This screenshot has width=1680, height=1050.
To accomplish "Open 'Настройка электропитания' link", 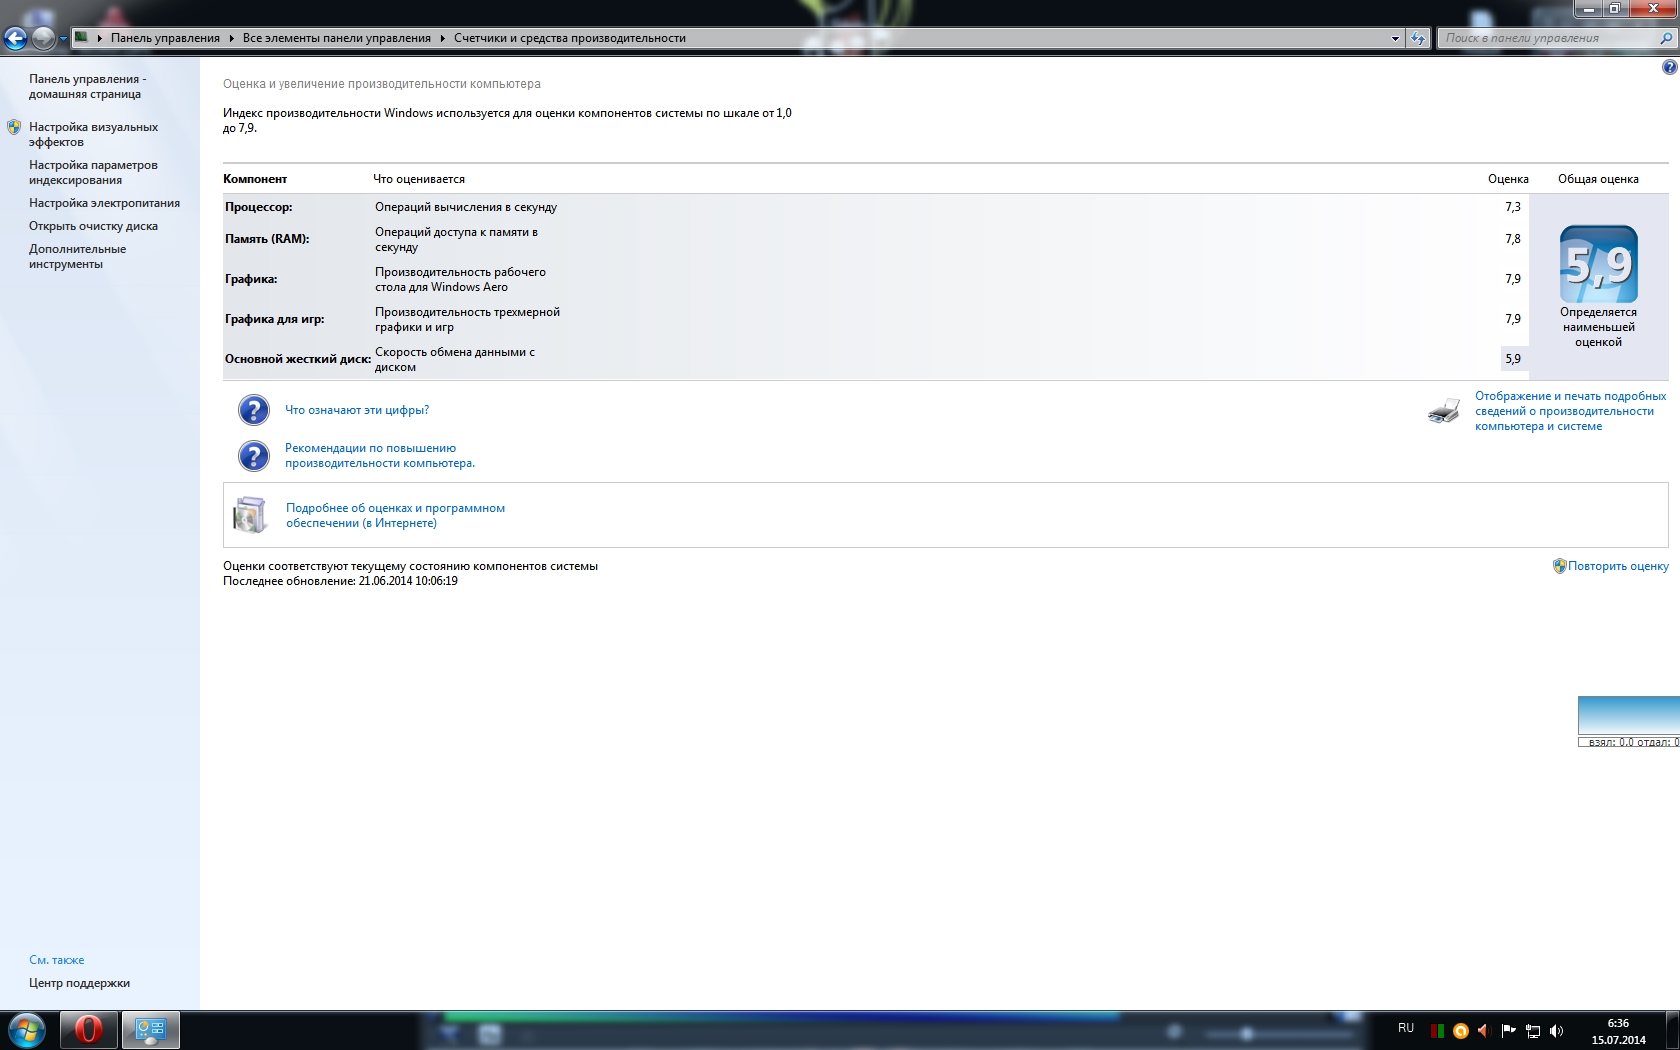I will (104, 203).
